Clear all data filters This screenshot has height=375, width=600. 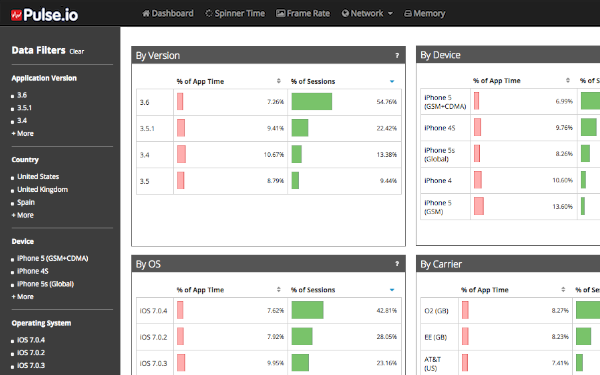tap(77, 51)
